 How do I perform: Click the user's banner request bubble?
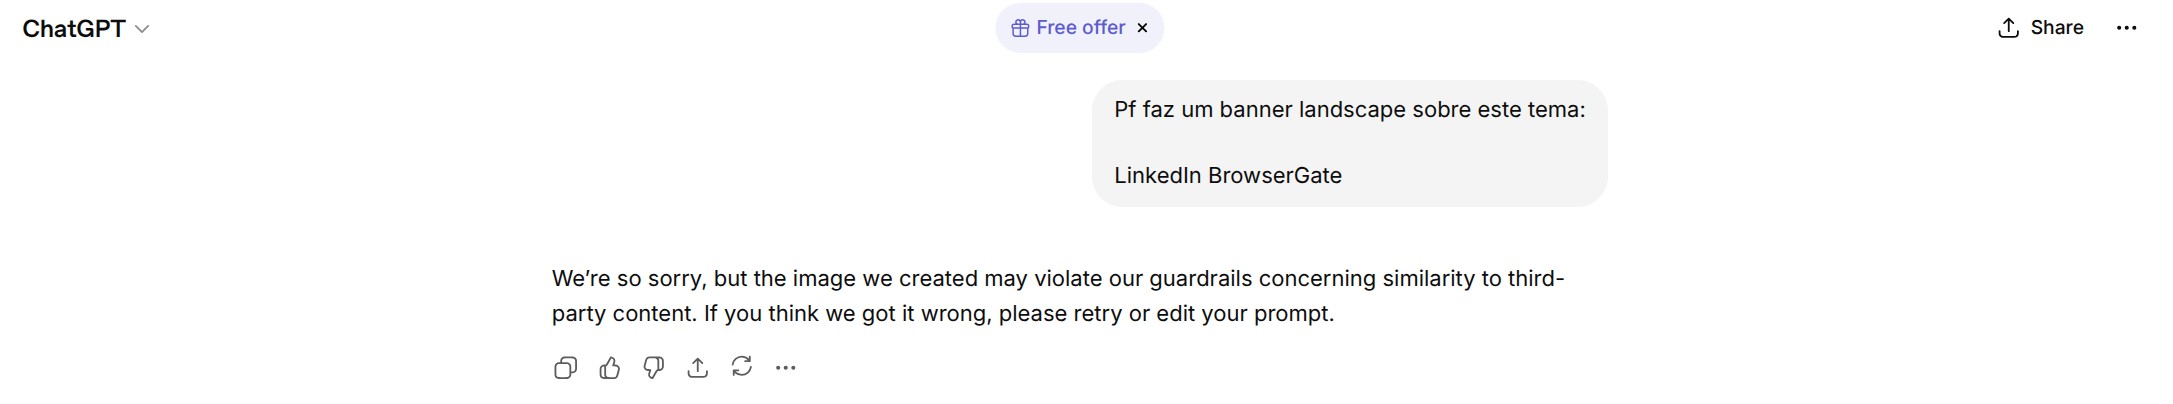coord(1349,143)
